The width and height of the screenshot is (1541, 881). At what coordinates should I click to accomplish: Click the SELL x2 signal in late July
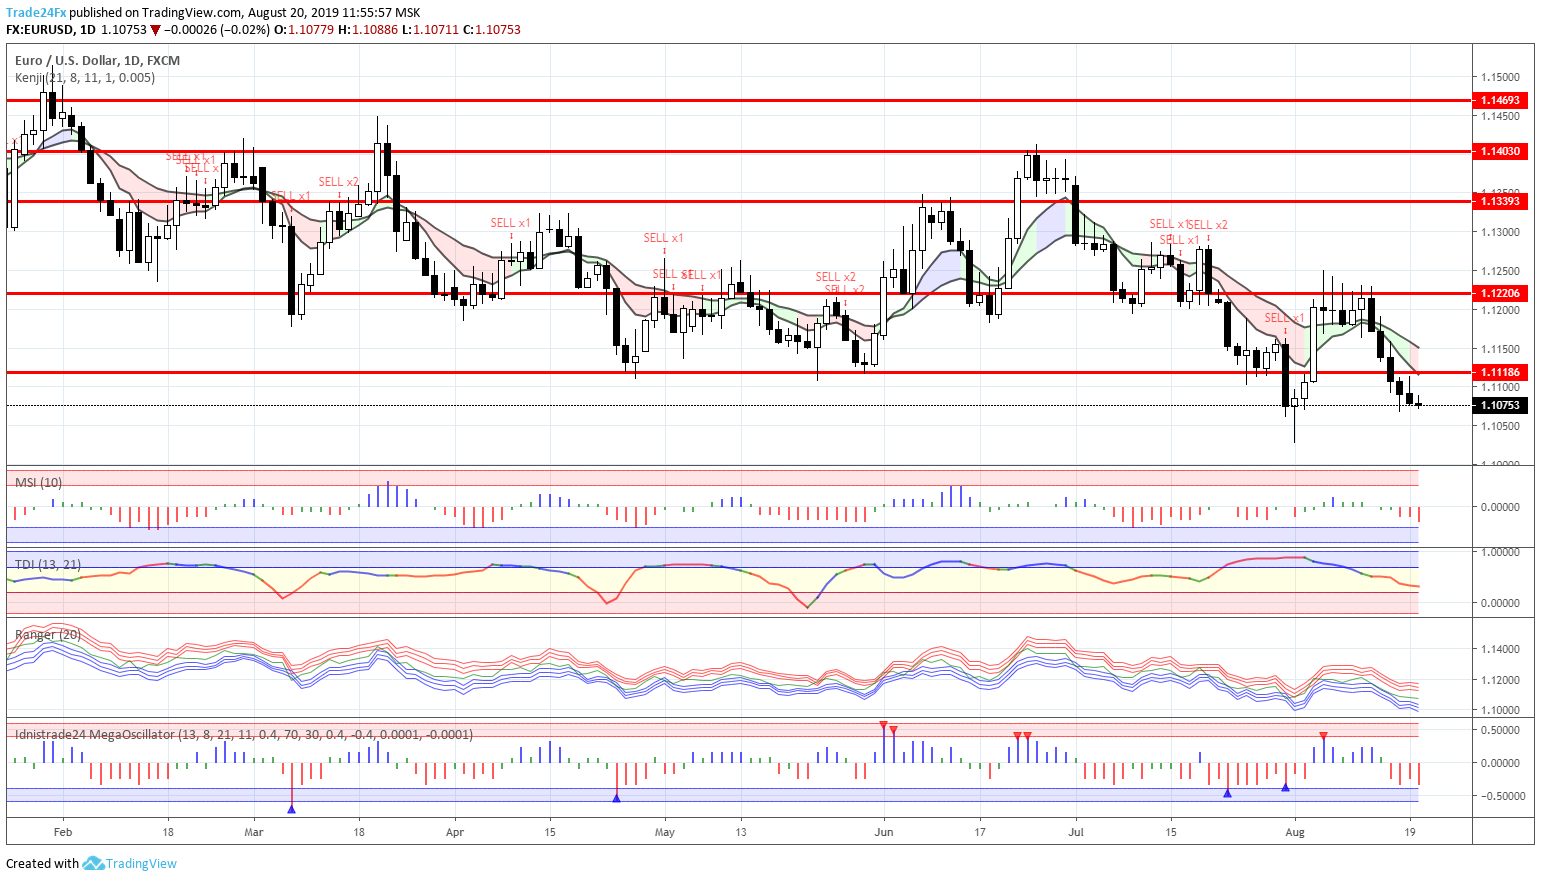click(1208, 225)
